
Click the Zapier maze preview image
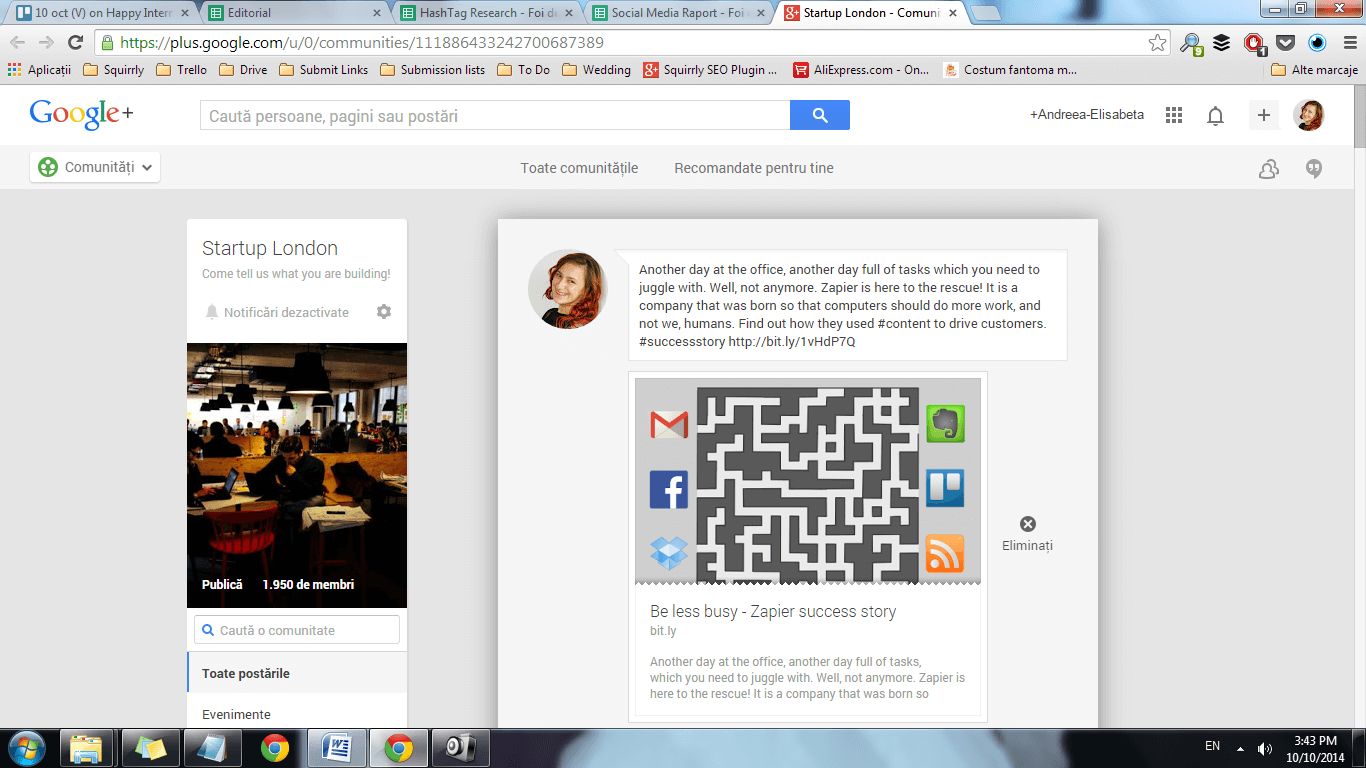808,482
